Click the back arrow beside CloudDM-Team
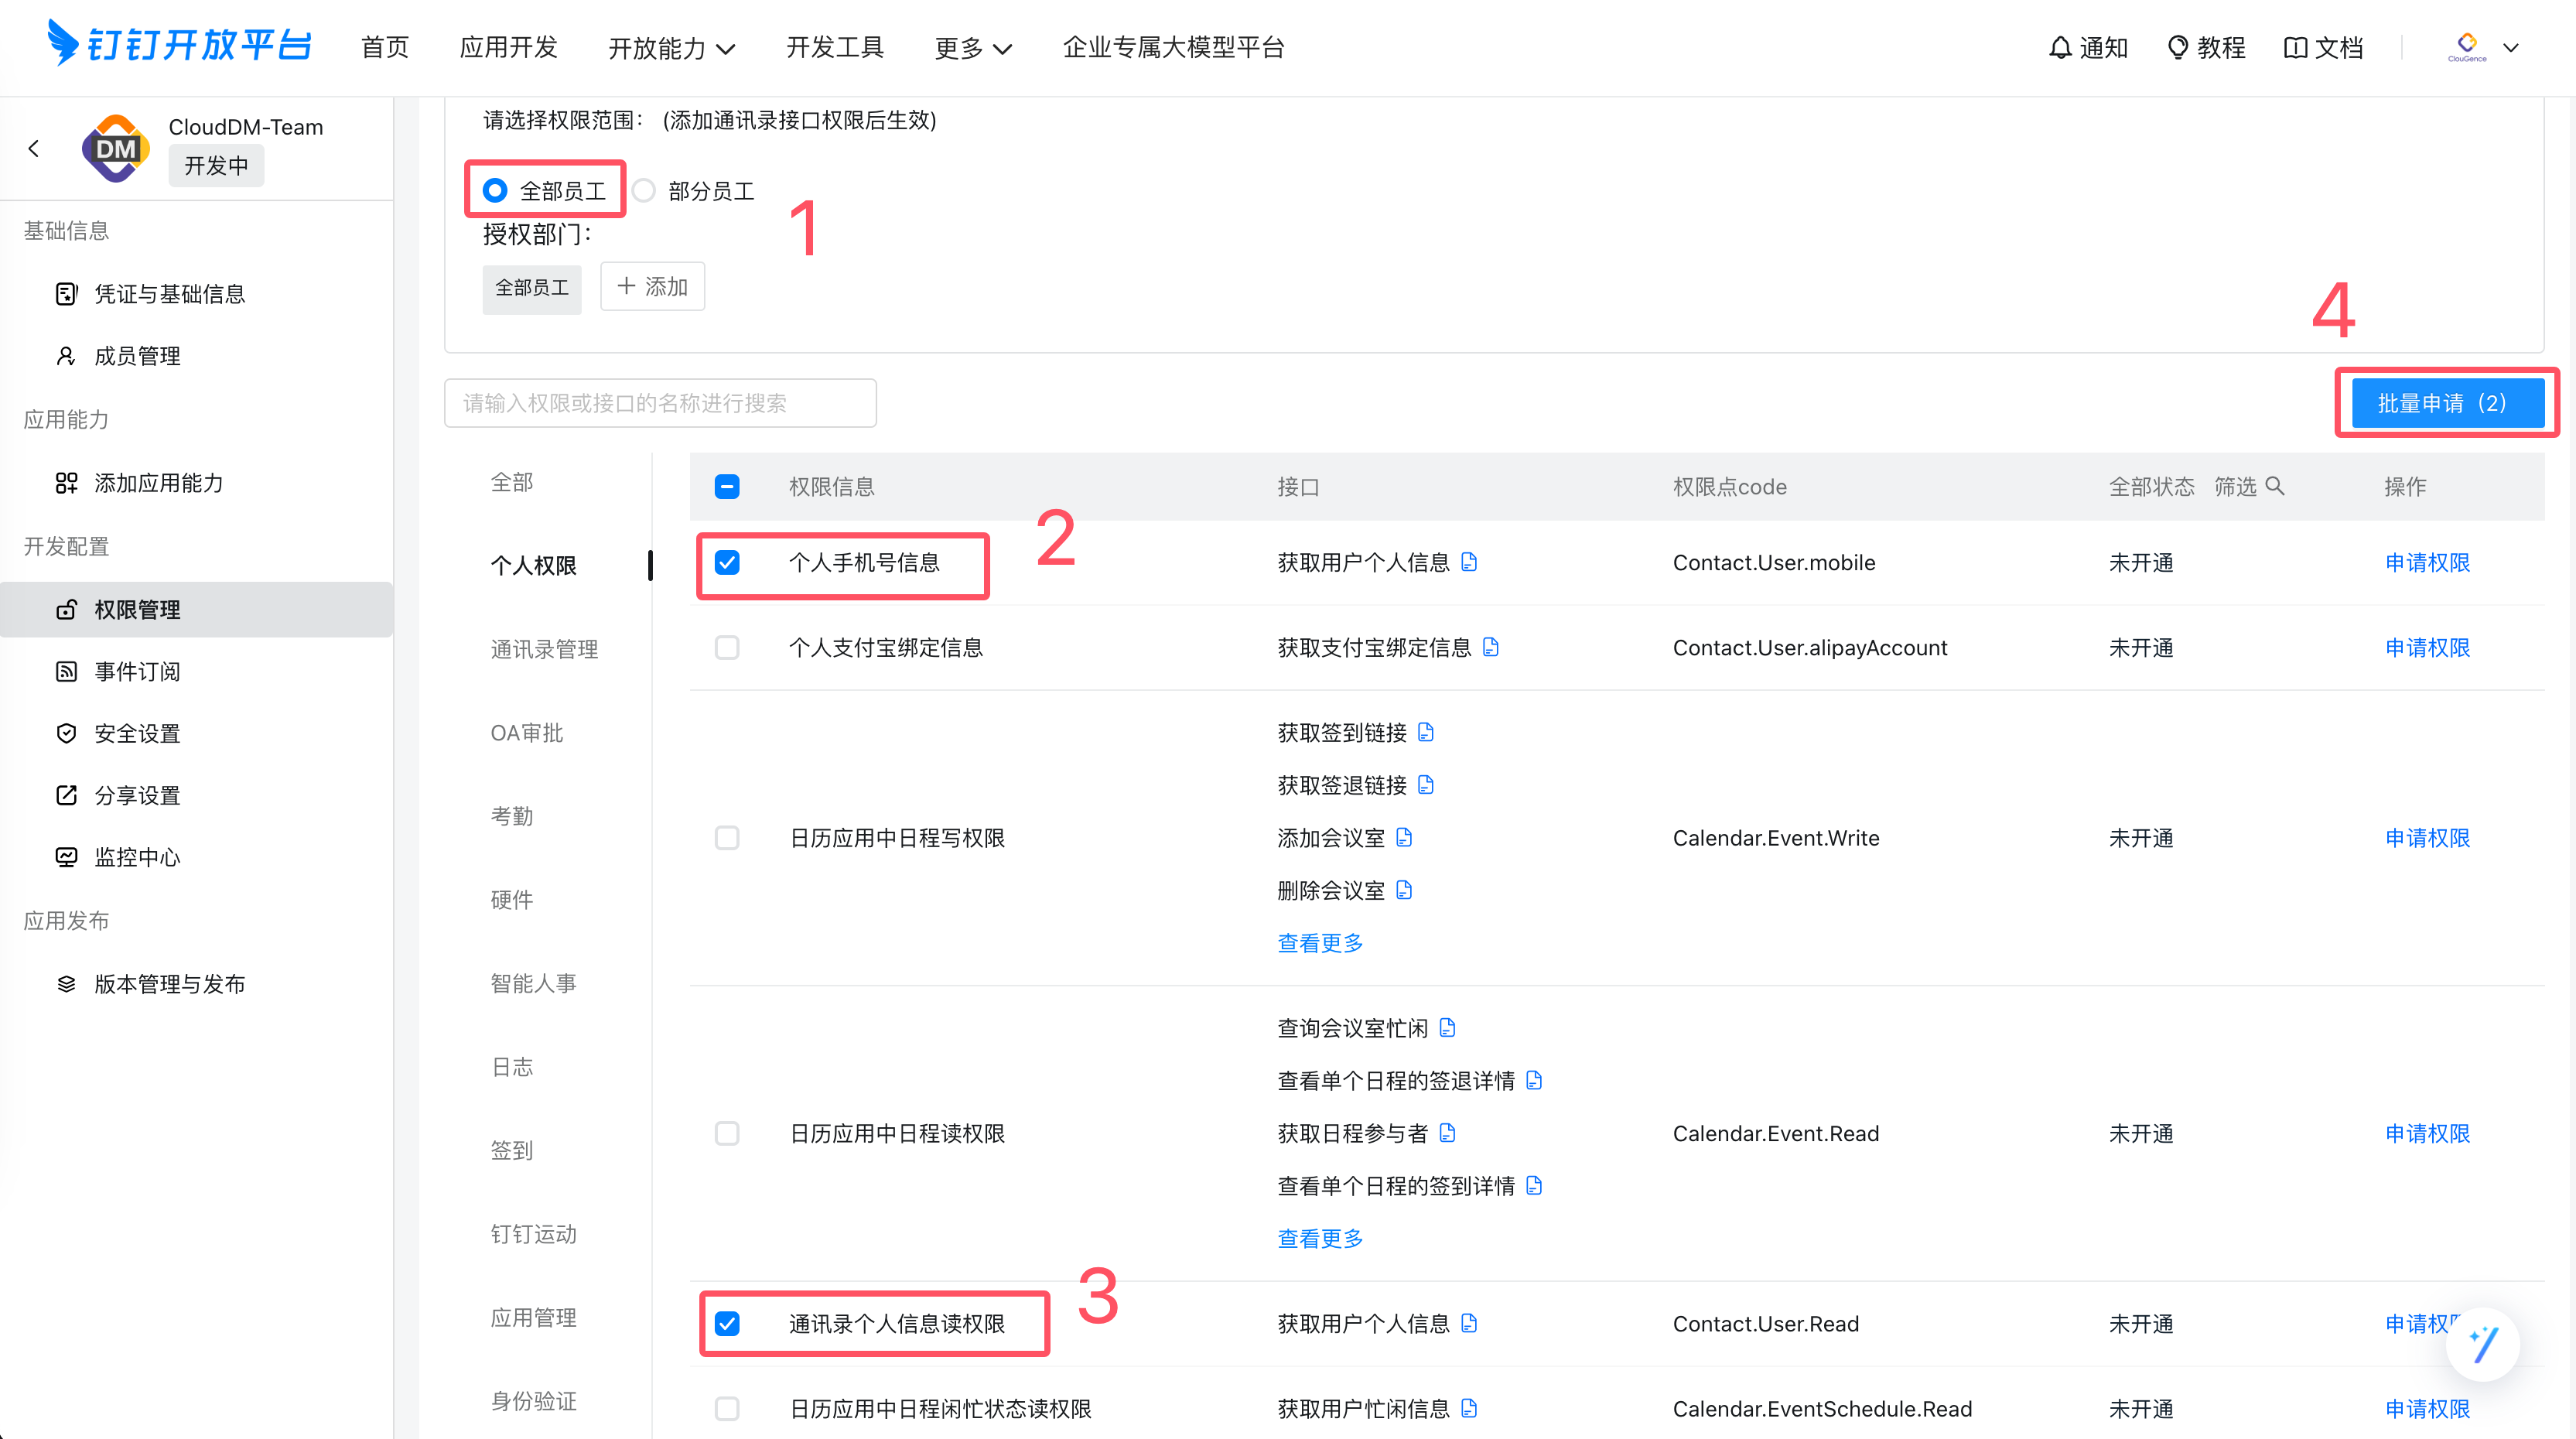This screenshot has width=2576, height=1439. pos(34,148)
